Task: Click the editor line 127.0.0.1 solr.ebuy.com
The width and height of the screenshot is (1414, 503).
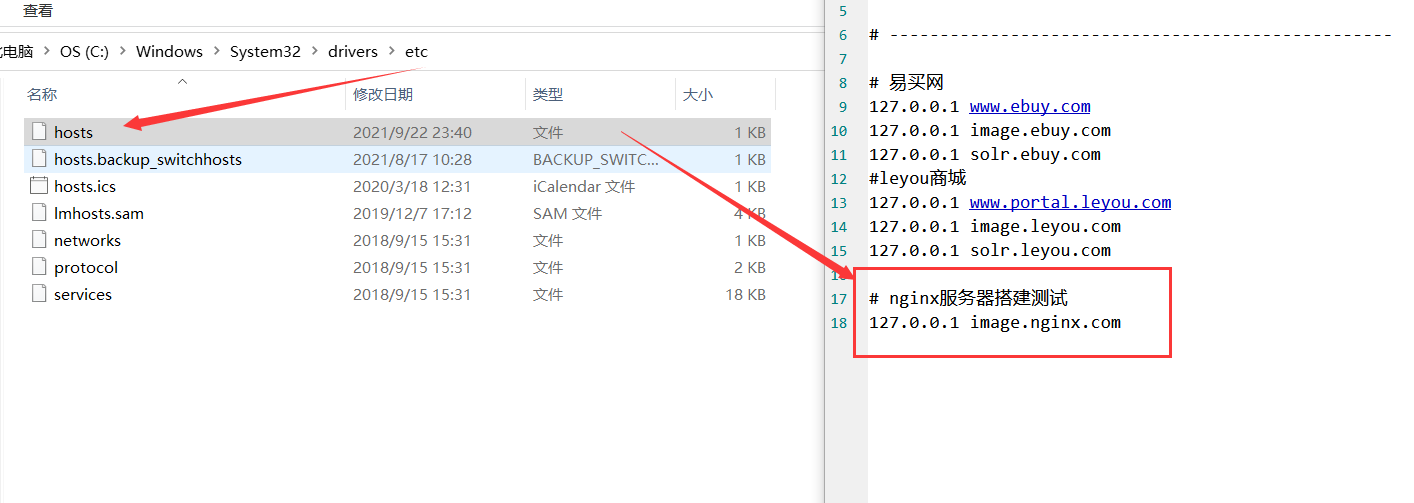Action: point(985,154)
